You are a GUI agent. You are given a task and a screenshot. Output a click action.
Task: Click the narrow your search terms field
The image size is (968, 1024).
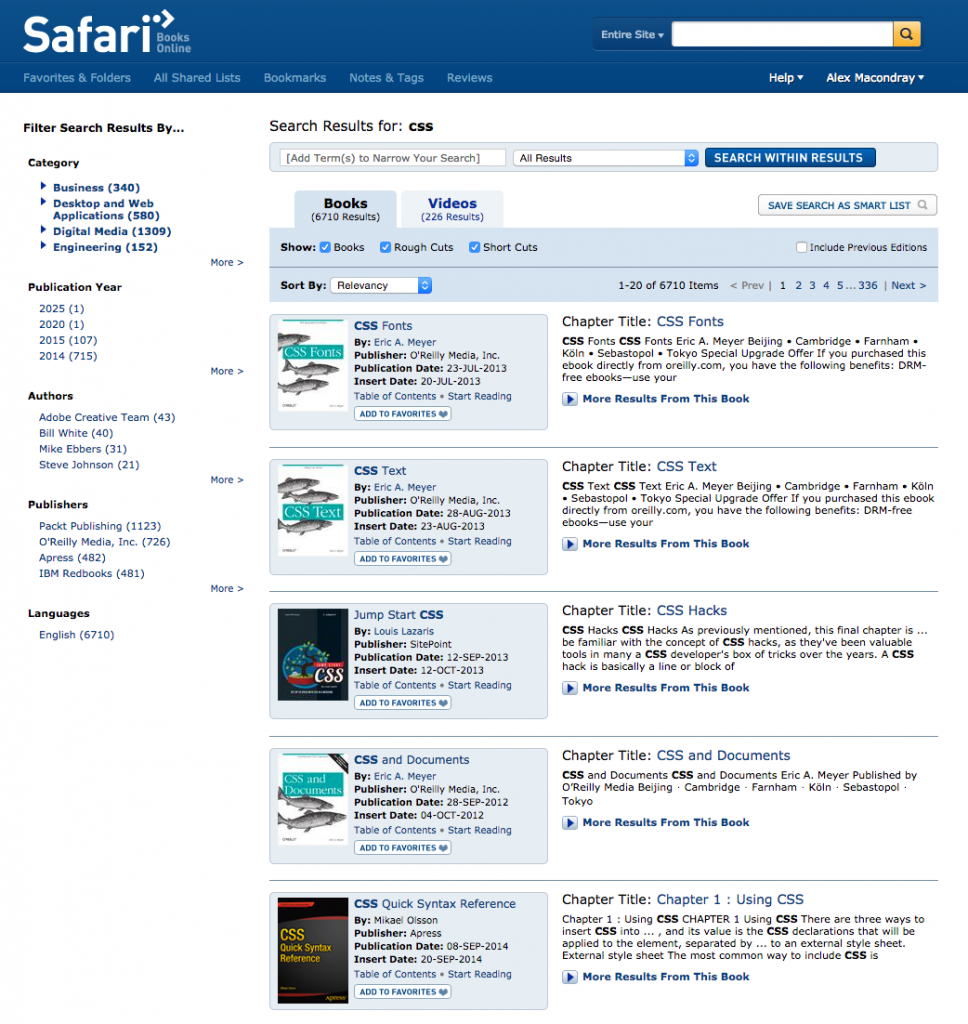click(393, 158)
